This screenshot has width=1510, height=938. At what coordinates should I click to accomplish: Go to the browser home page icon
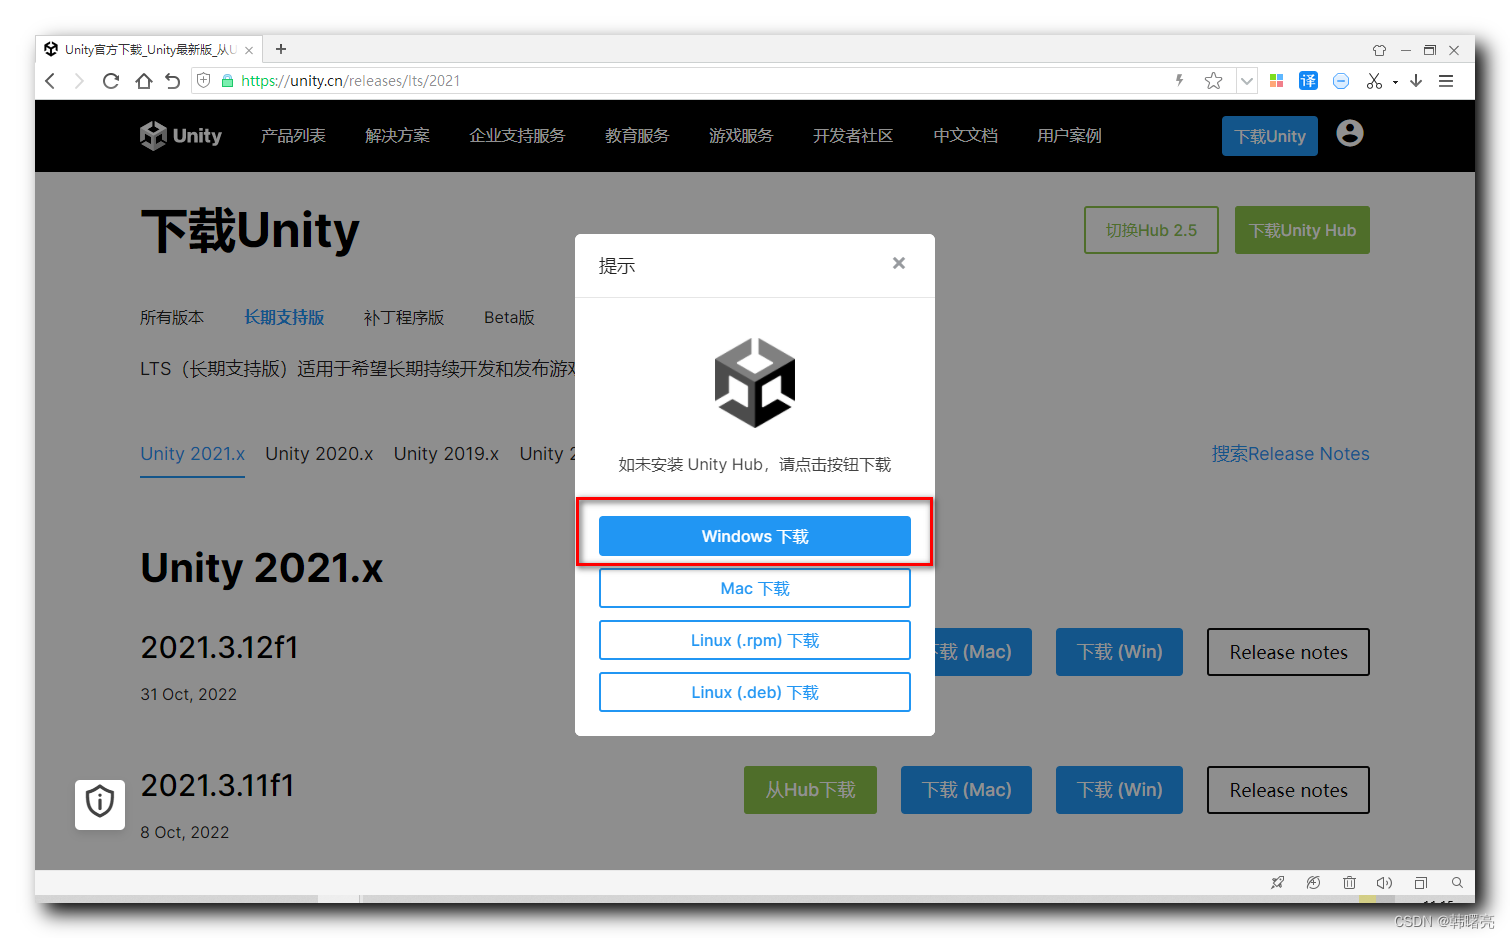point(144,81)
